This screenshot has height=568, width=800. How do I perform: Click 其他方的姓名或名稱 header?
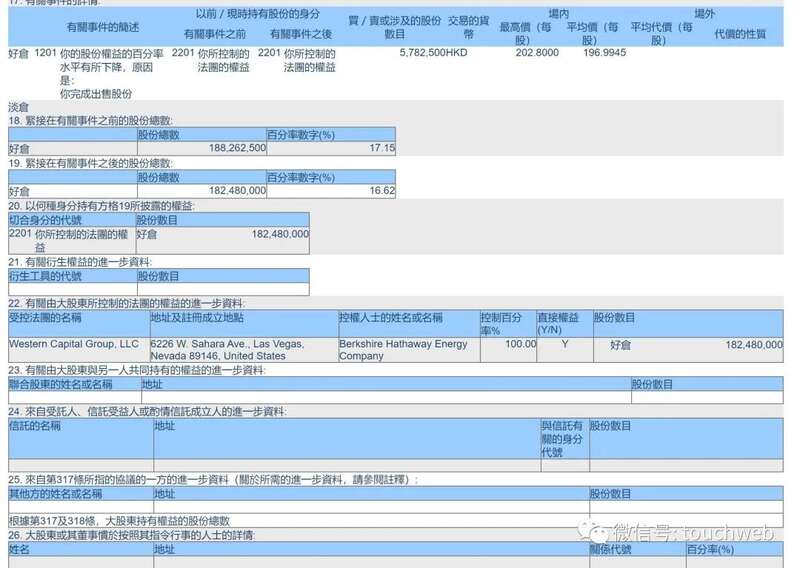tap(55, 494)
